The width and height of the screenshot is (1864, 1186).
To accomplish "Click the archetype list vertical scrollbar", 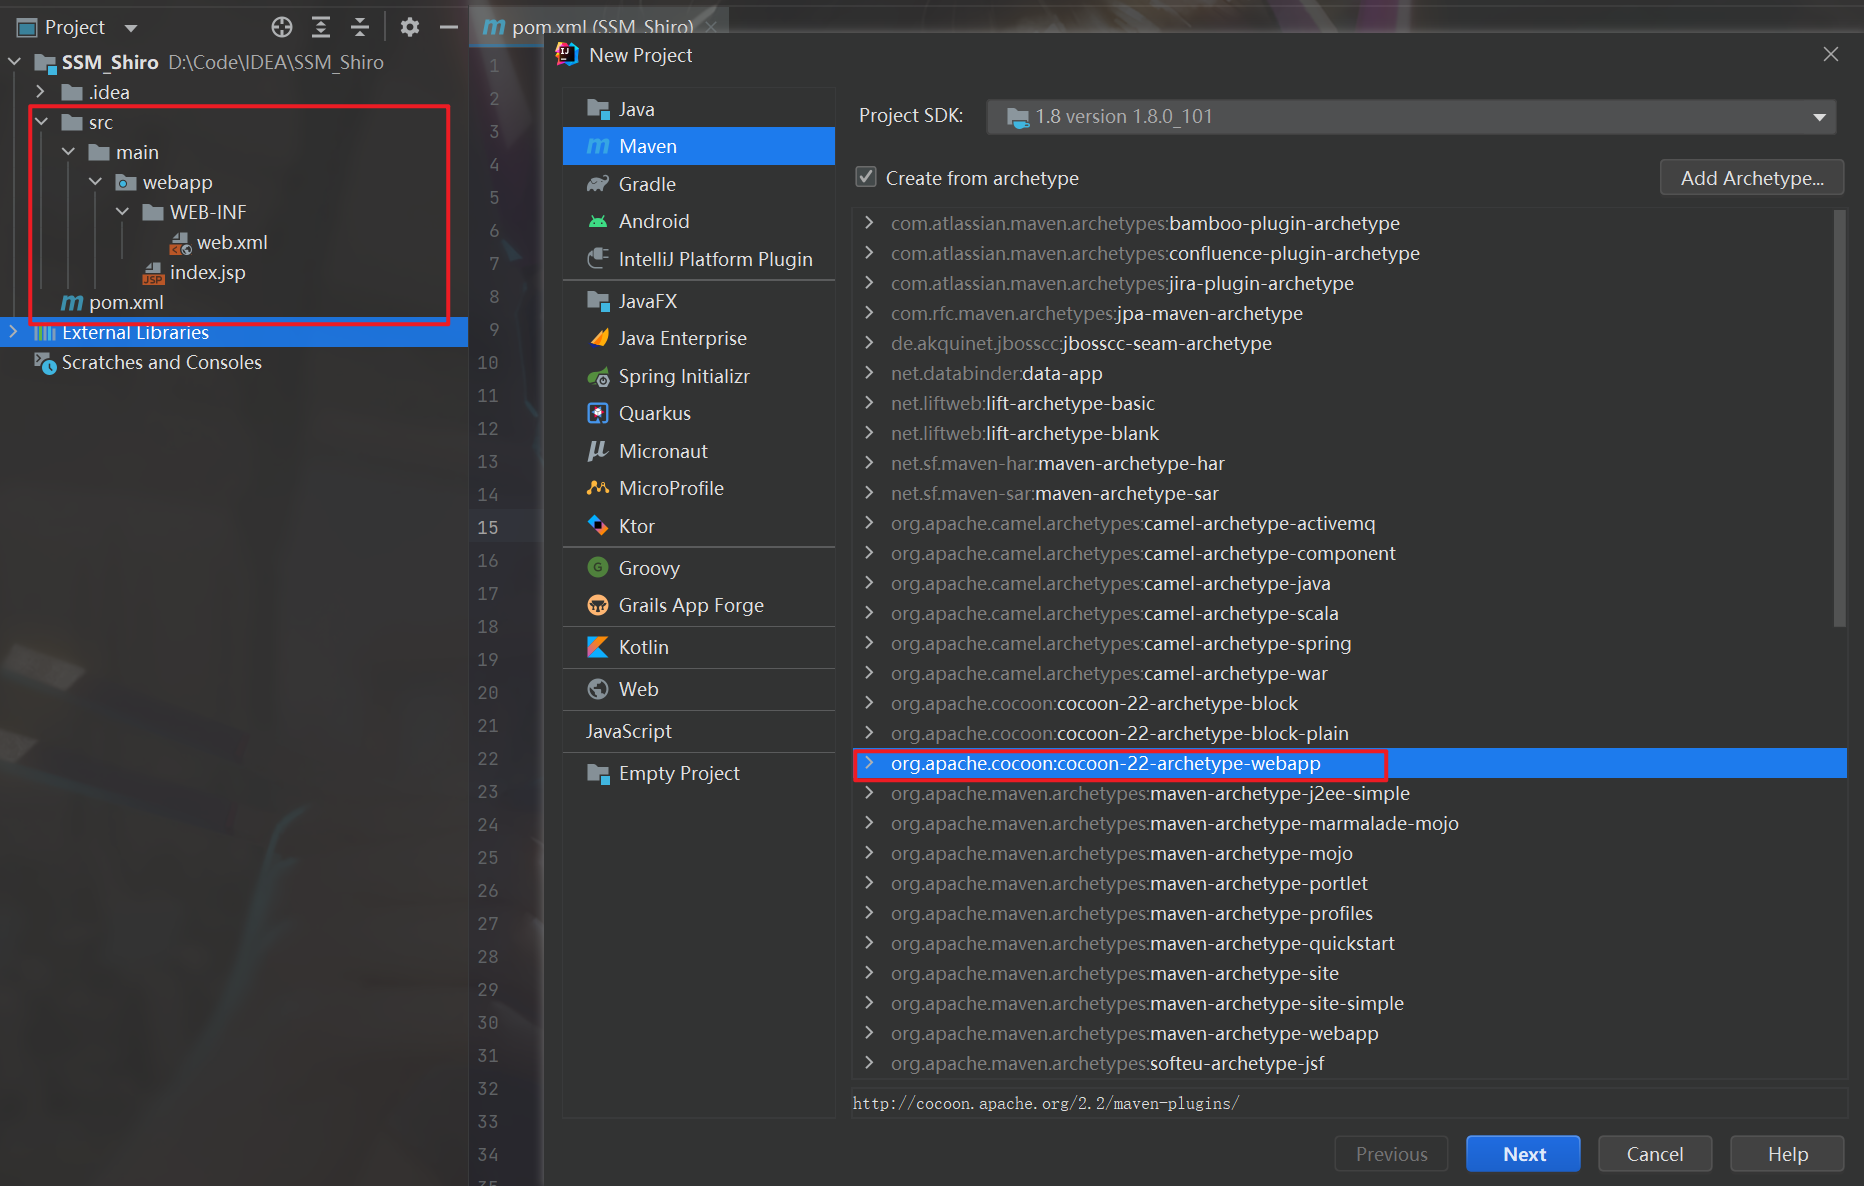I will [x=1839, y=420].
